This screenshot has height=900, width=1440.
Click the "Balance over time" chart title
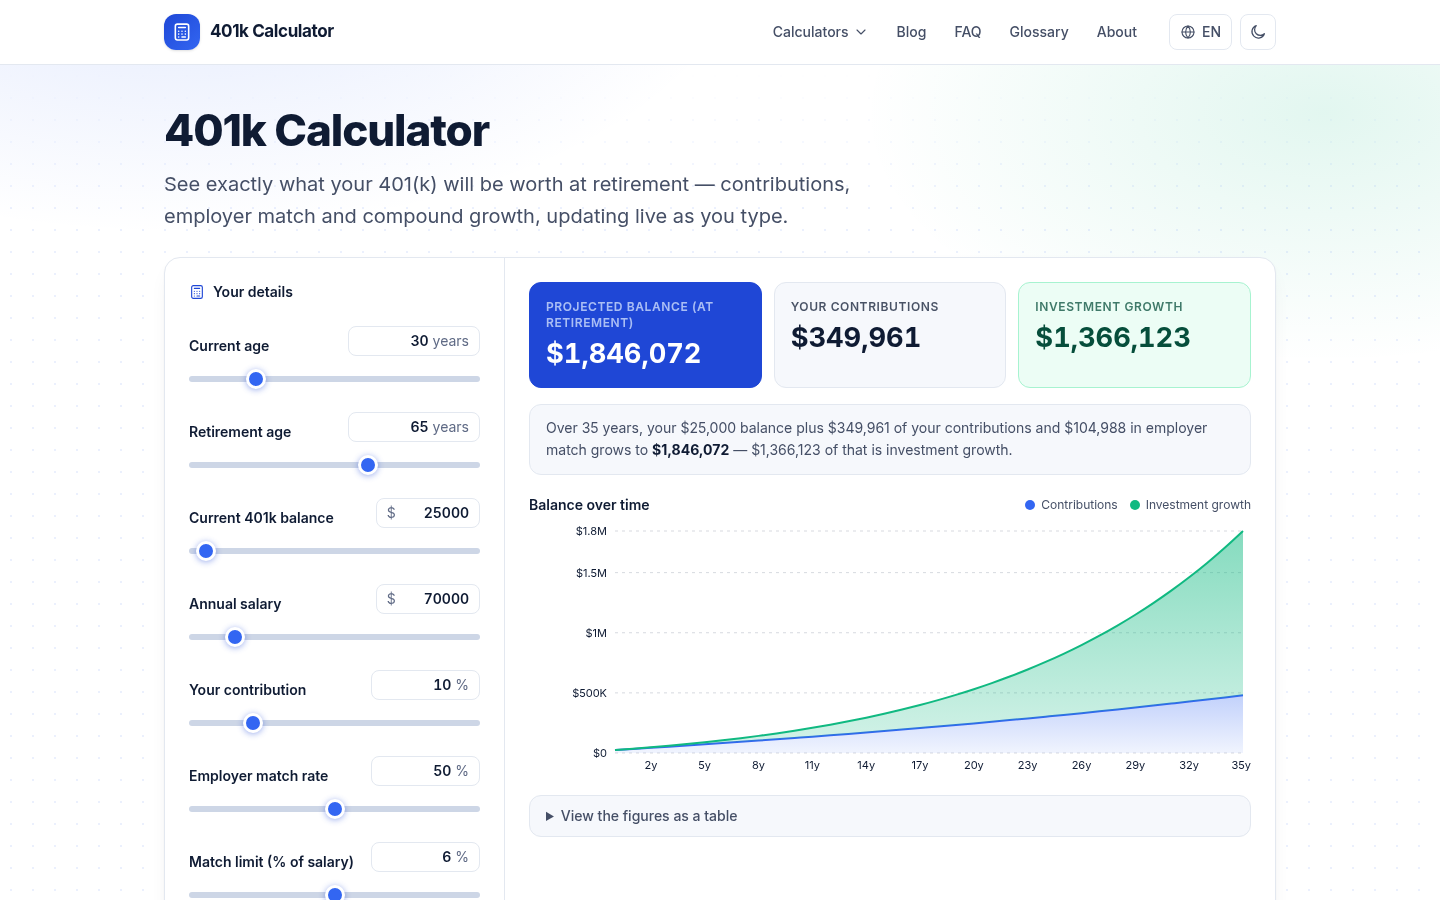[589, 505]
